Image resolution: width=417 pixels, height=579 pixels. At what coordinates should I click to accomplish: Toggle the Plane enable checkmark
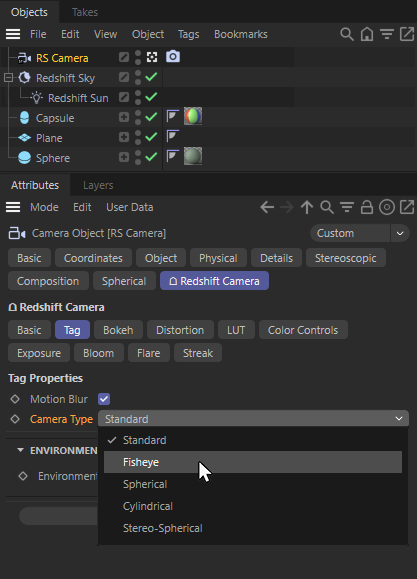click(151, 137)
